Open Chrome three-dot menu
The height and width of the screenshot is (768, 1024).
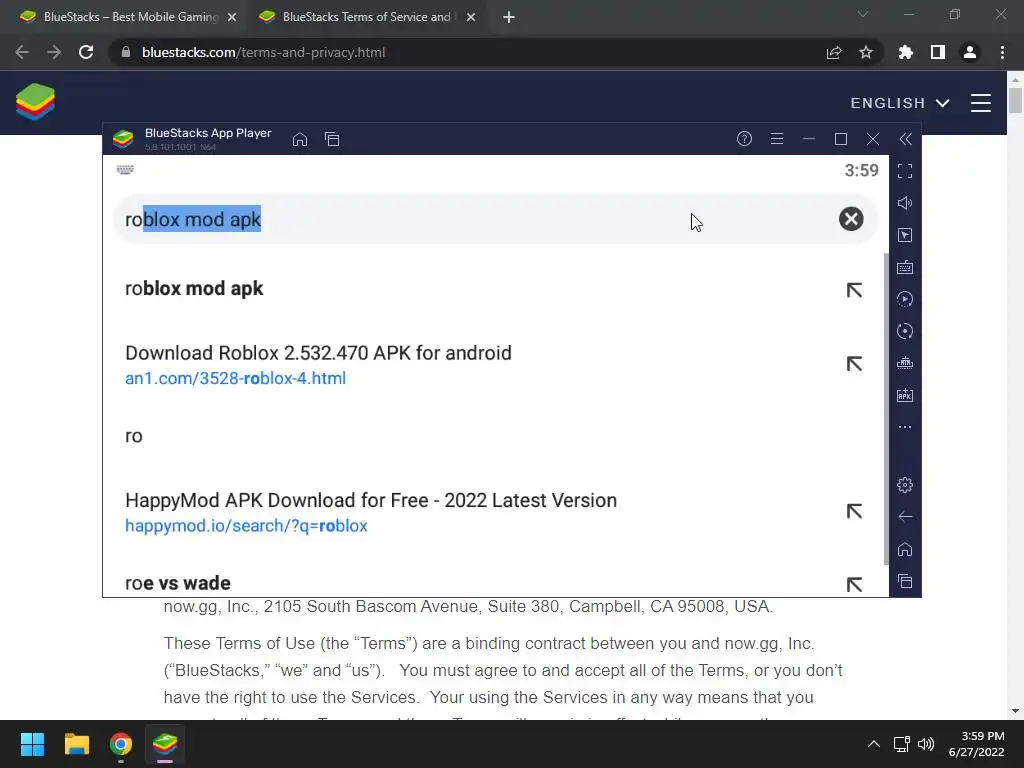pos(1002,52)
